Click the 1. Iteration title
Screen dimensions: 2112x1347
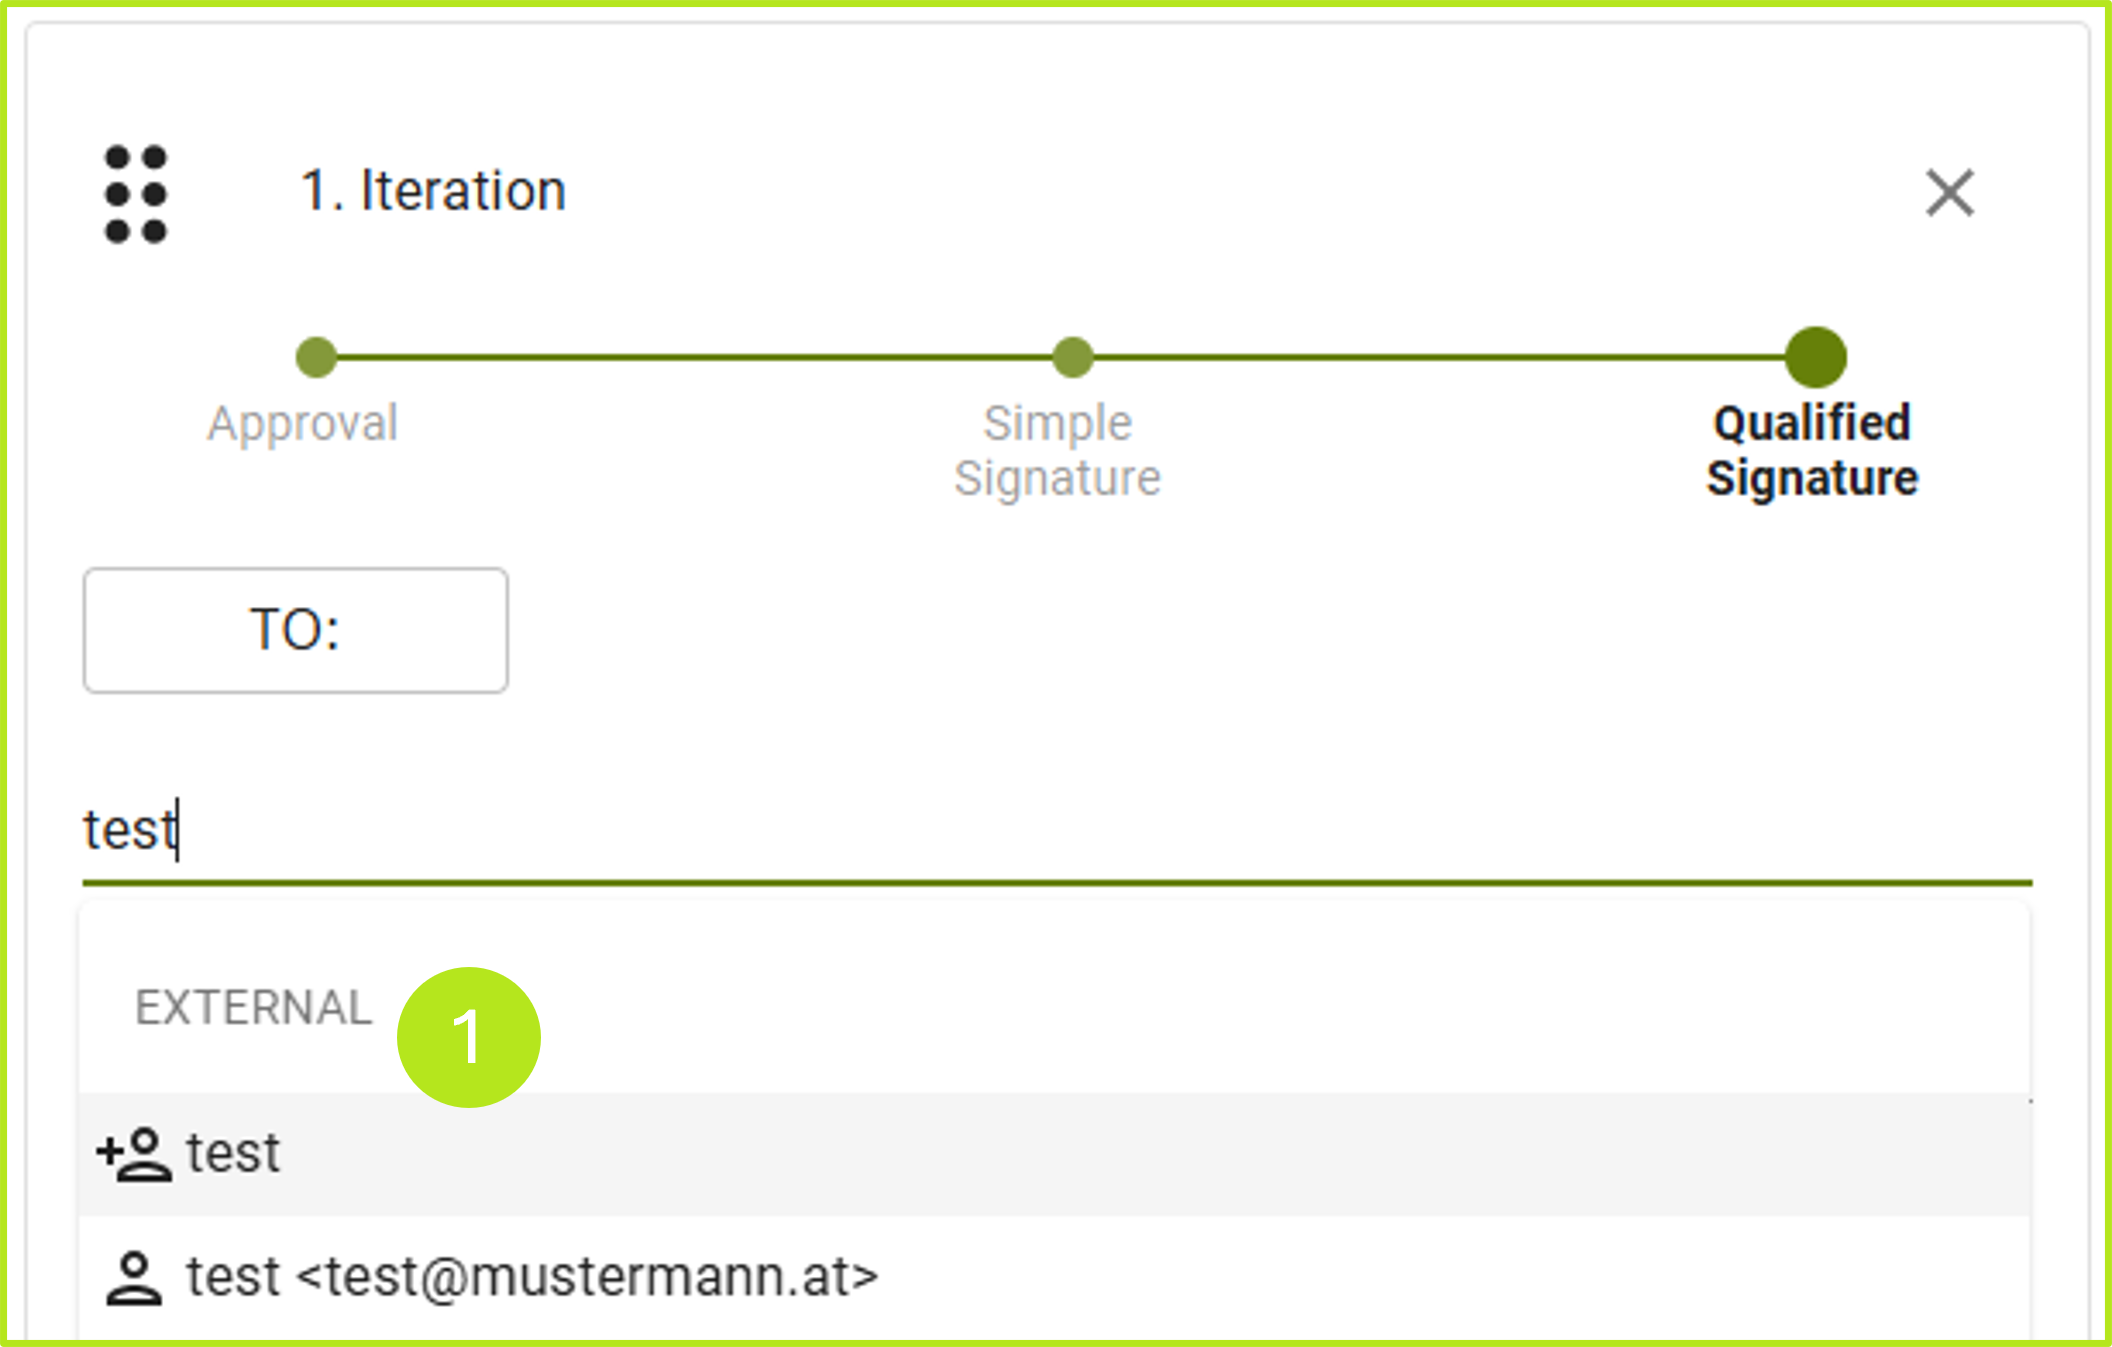click(433, 190)
